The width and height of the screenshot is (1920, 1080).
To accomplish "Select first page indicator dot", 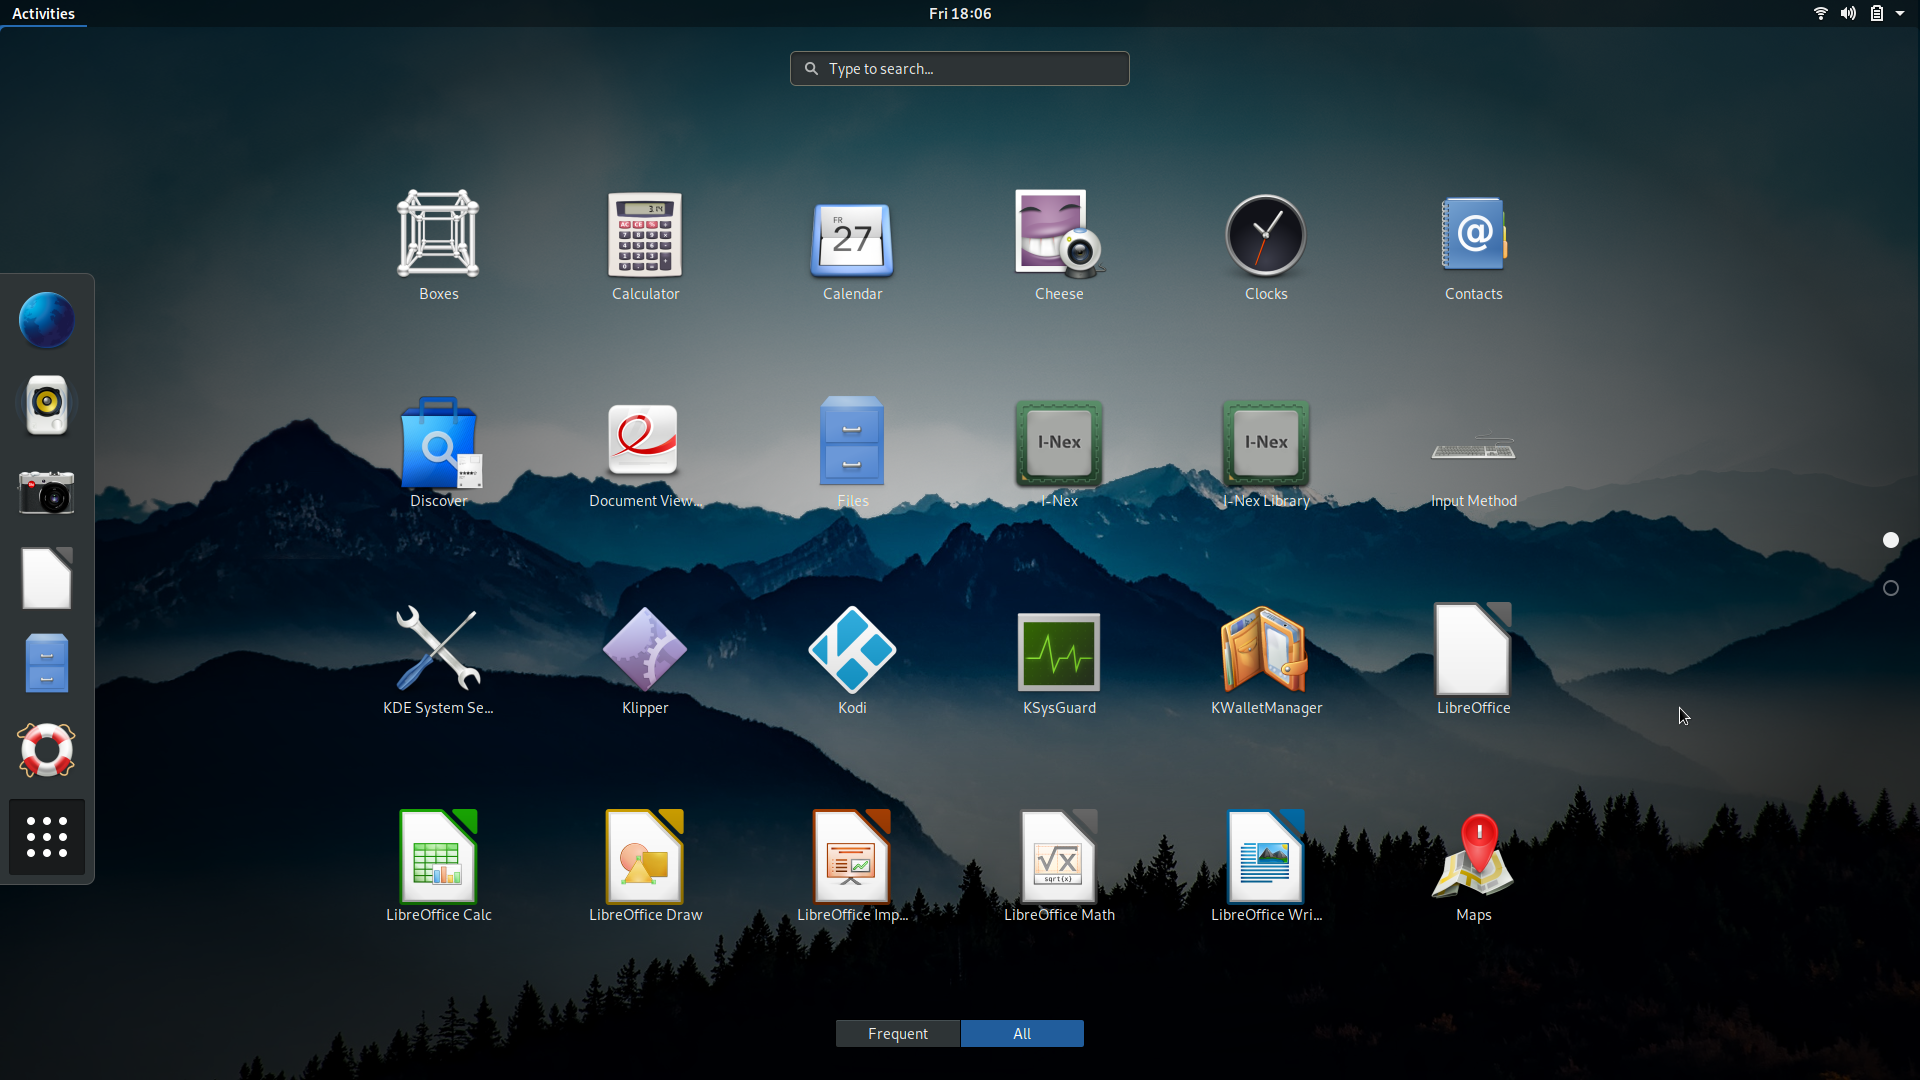I will [1890, 540].
